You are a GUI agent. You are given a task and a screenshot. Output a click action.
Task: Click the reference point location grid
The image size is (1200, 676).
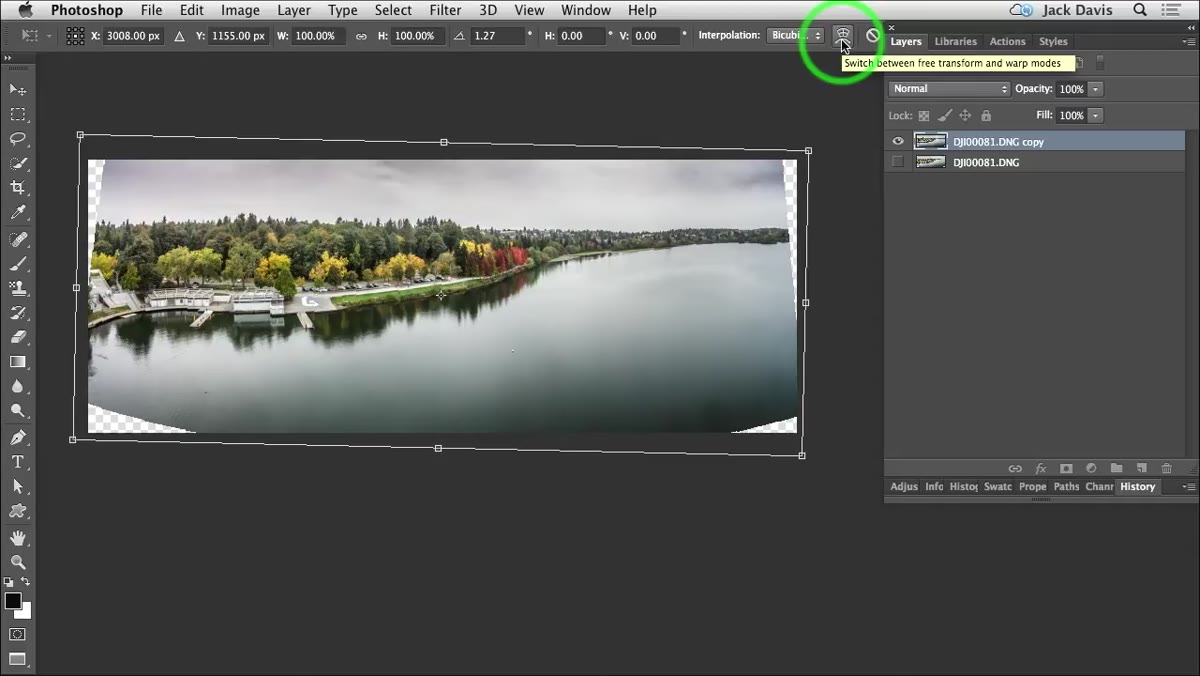click(75, 35)
